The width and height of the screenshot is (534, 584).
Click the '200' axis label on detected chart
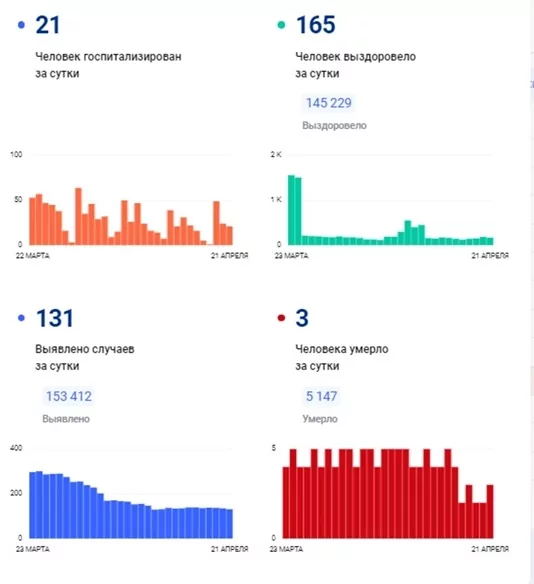tap(16, 493)
